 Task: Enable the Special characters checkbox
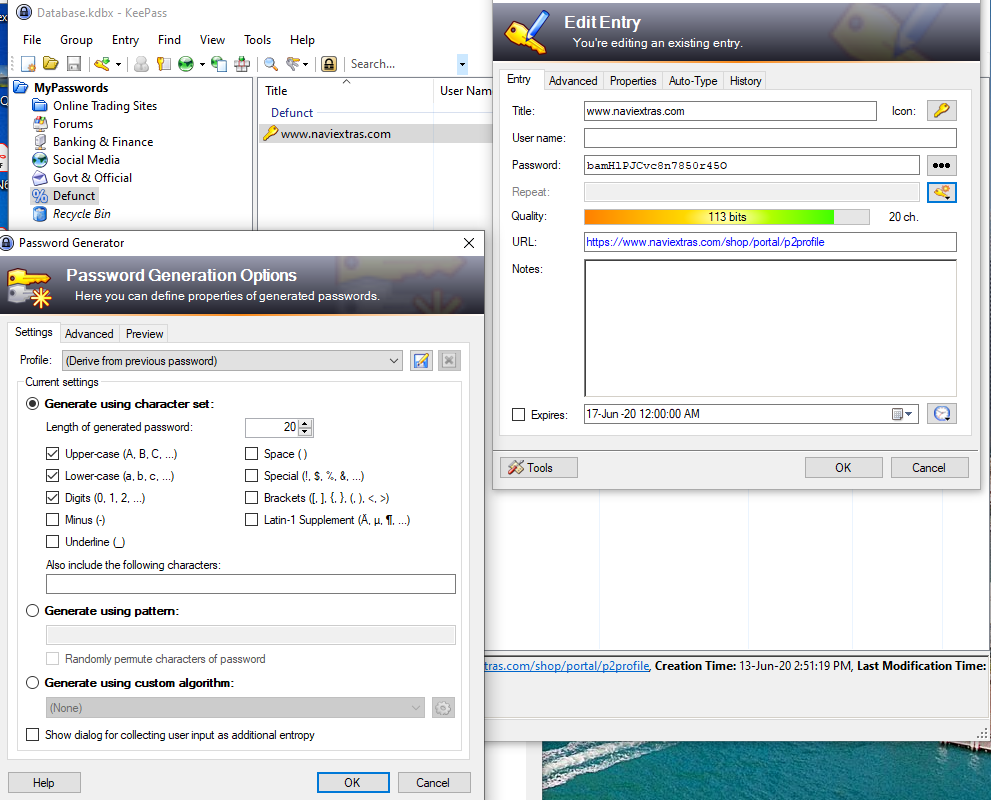[x=252, y=476]
